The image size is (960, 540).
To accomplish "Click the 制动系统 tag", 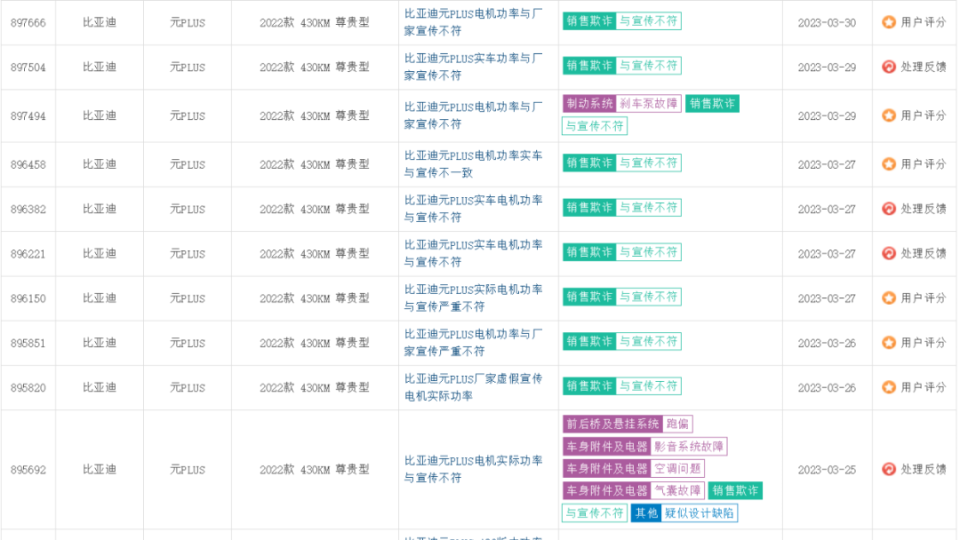I will pos(589,104).
